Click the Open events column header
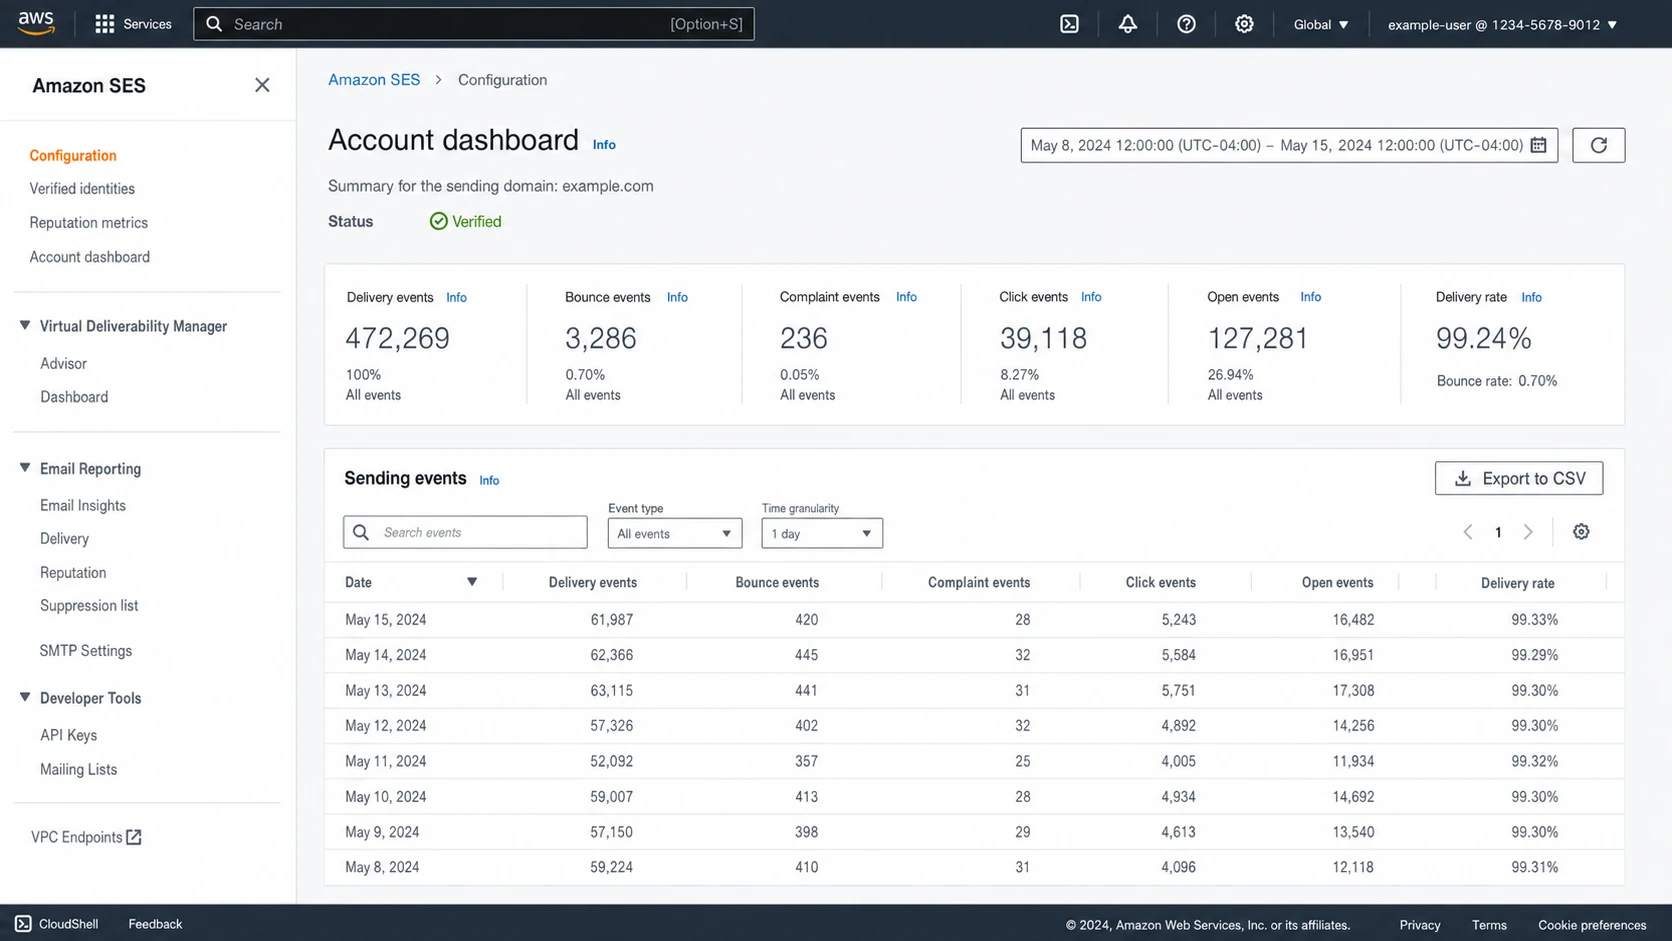 tap(1337, 582)
